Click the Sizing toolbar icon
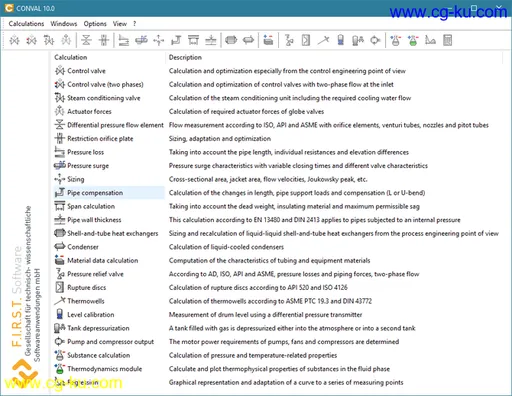 (159, 40)
